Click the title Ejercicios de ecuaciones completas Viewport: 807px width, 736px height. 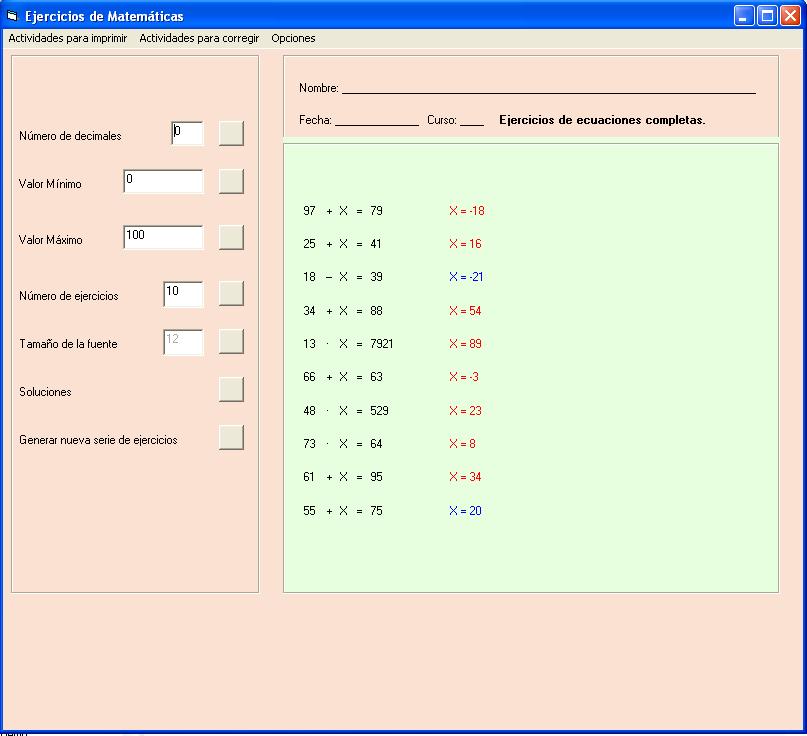(602, 120)
